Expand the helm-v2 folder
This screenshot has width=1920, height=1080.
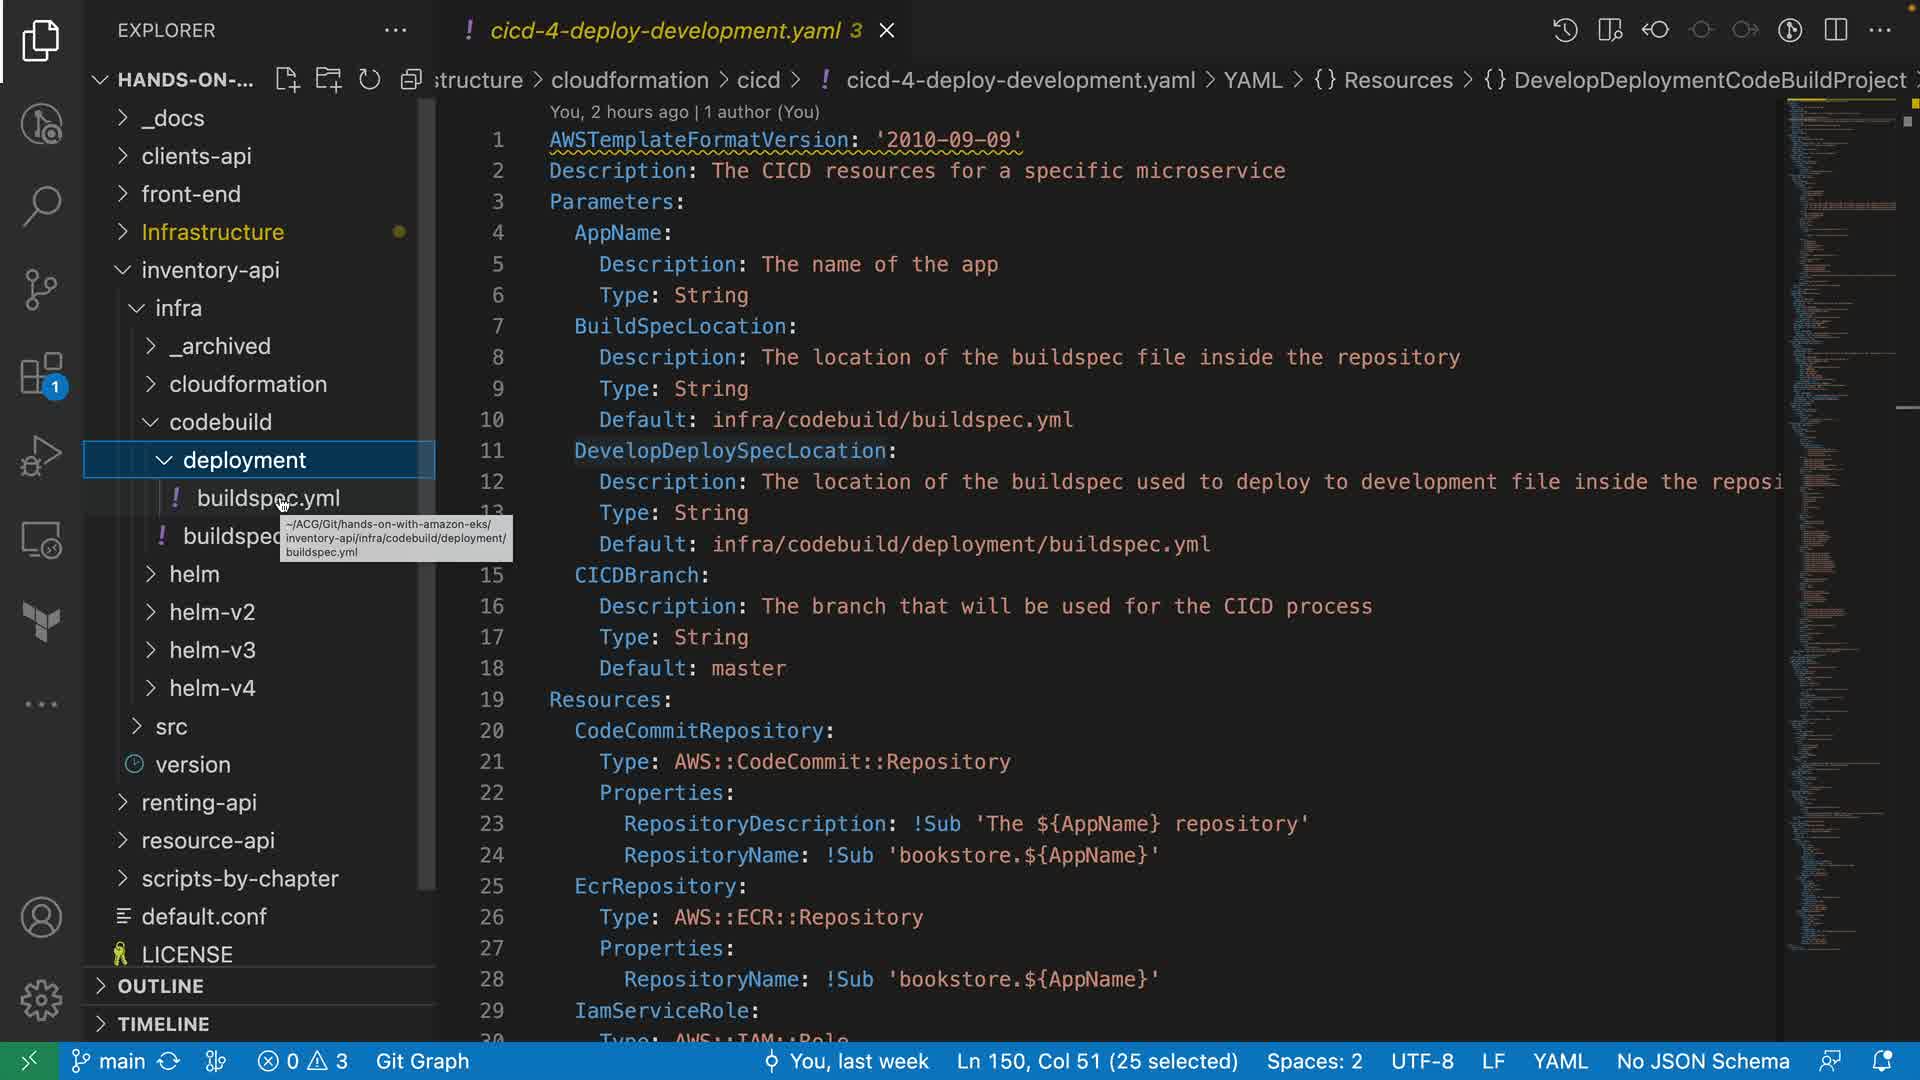pyautogui.click(x=212, y=612)
